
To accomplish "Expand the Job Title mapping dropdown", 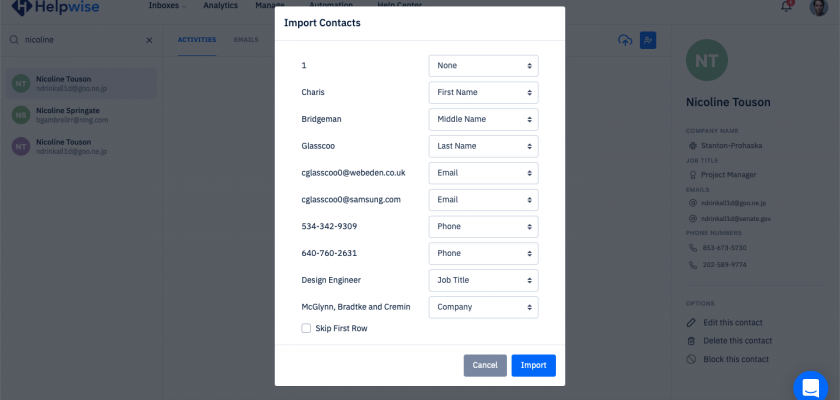I will tap(483, 281).
